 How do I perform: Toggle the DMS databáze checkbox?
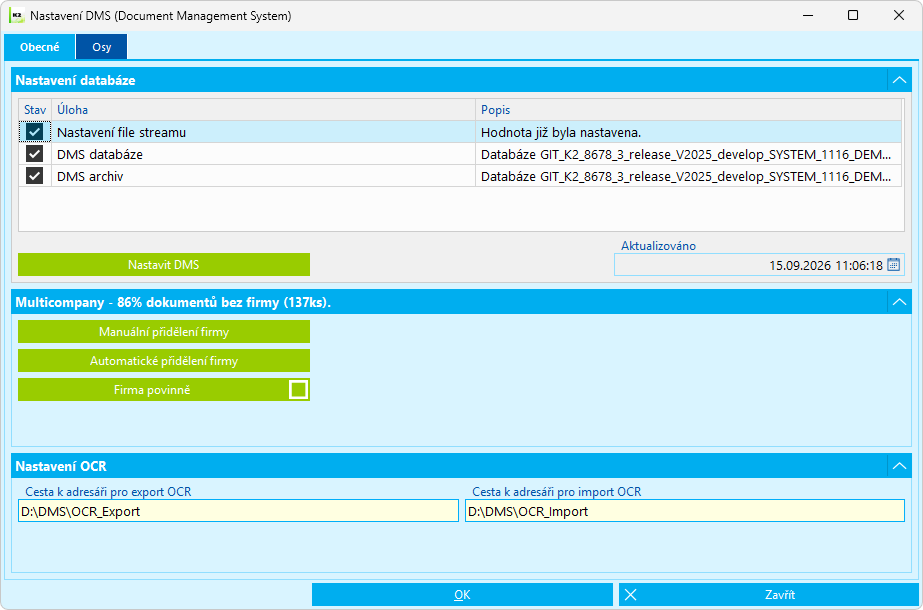click(35, 154)
